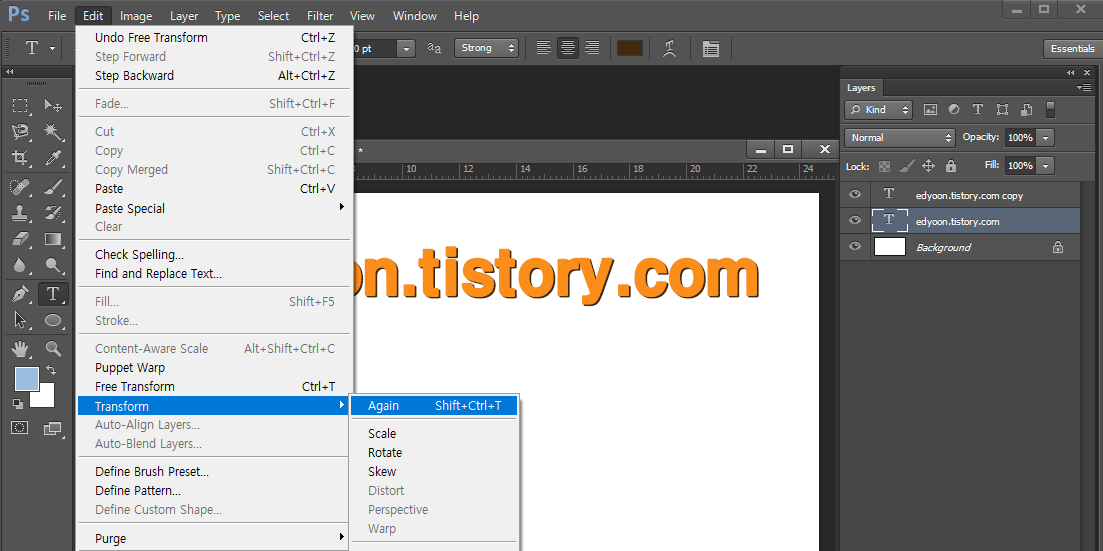Viewport: 1103px width, 551px height.
Task: Click the text color swatch
Action: [x=630, y=48]
